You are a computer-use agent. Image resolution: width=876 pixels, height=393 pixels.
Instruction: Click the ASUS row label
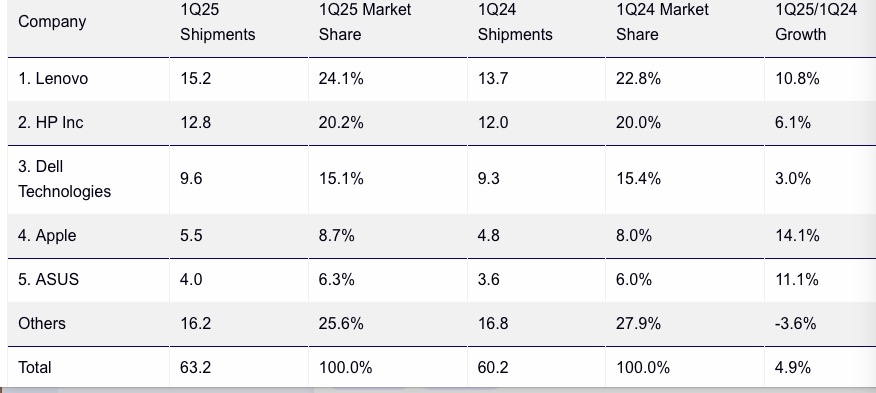(48, 279)
